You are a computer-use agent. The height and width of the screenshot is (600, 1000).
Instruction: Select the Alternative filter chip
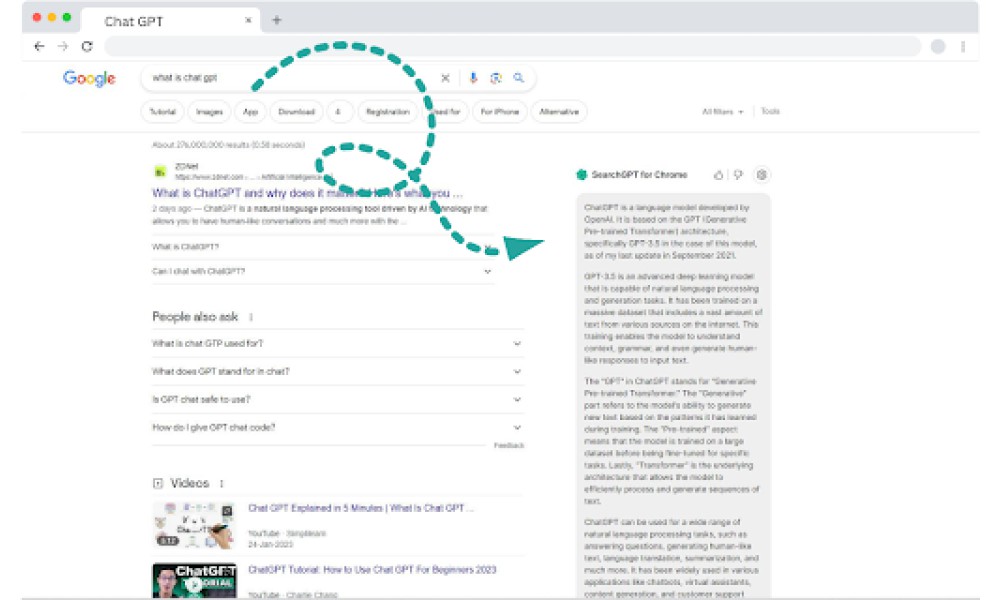[559, 112]
